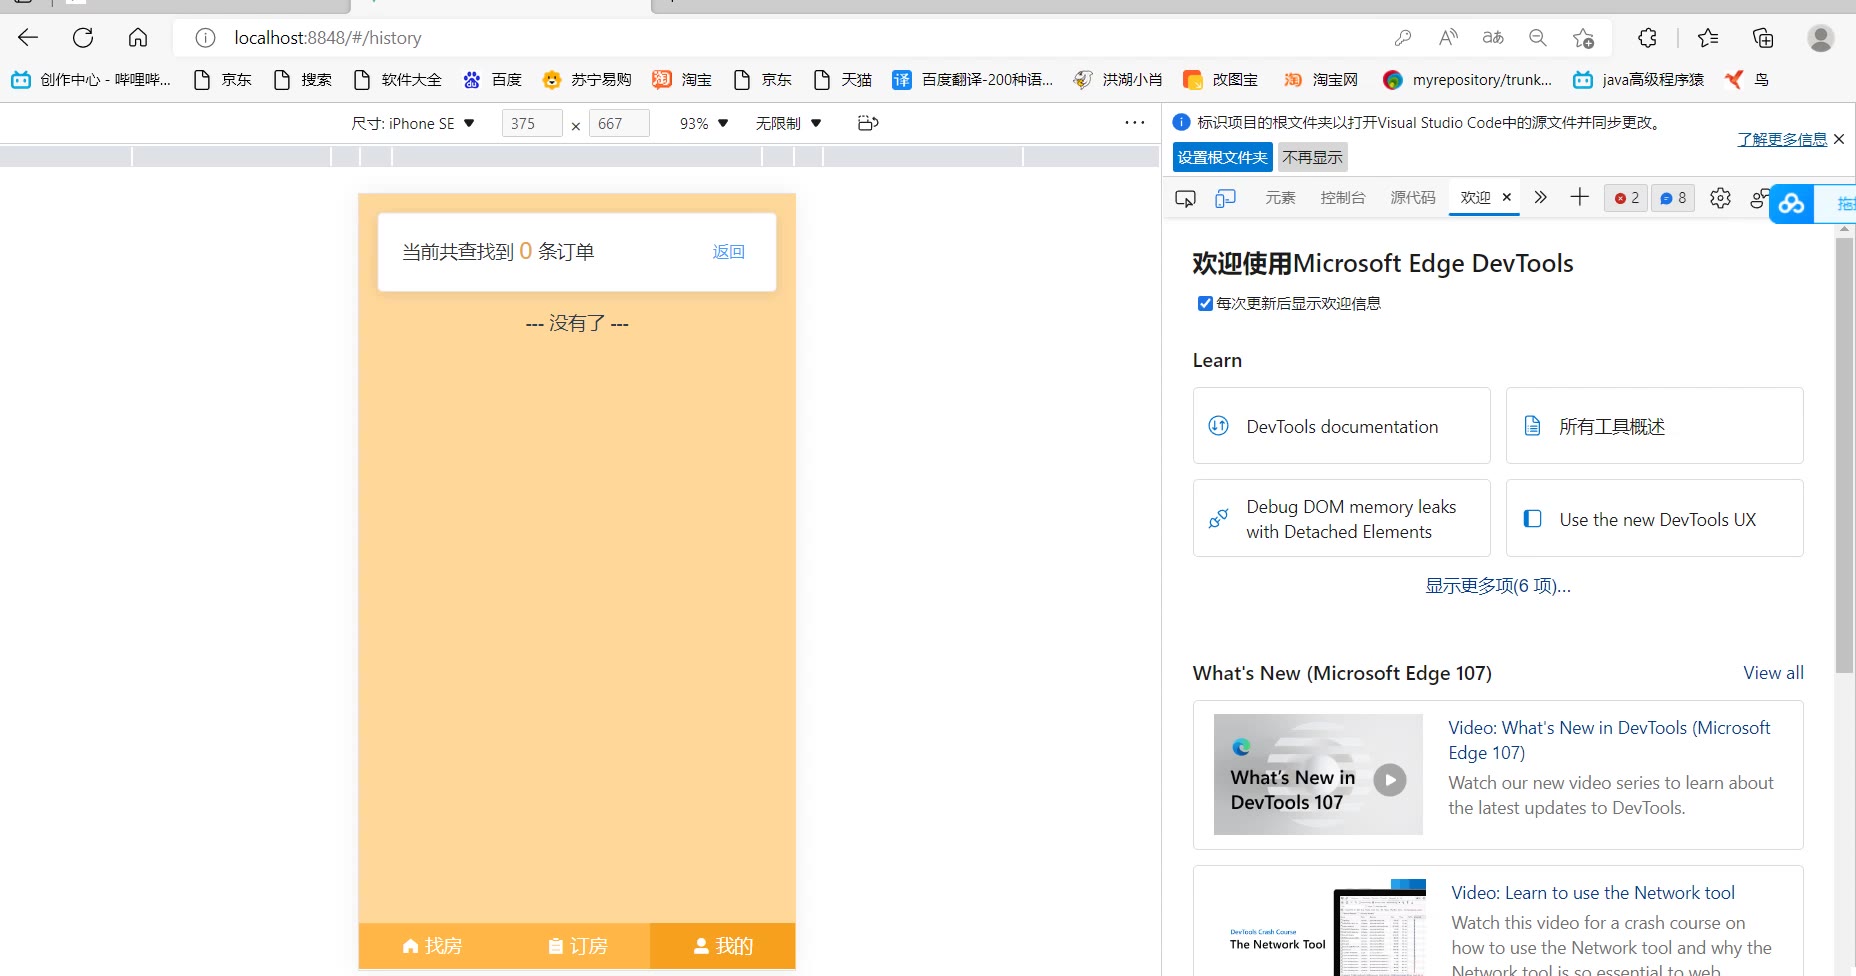Toggle device emulation icon in DevTools
Image resolution: width=1856 pixels, height=976 pixels.
(x=1225, y=198)
